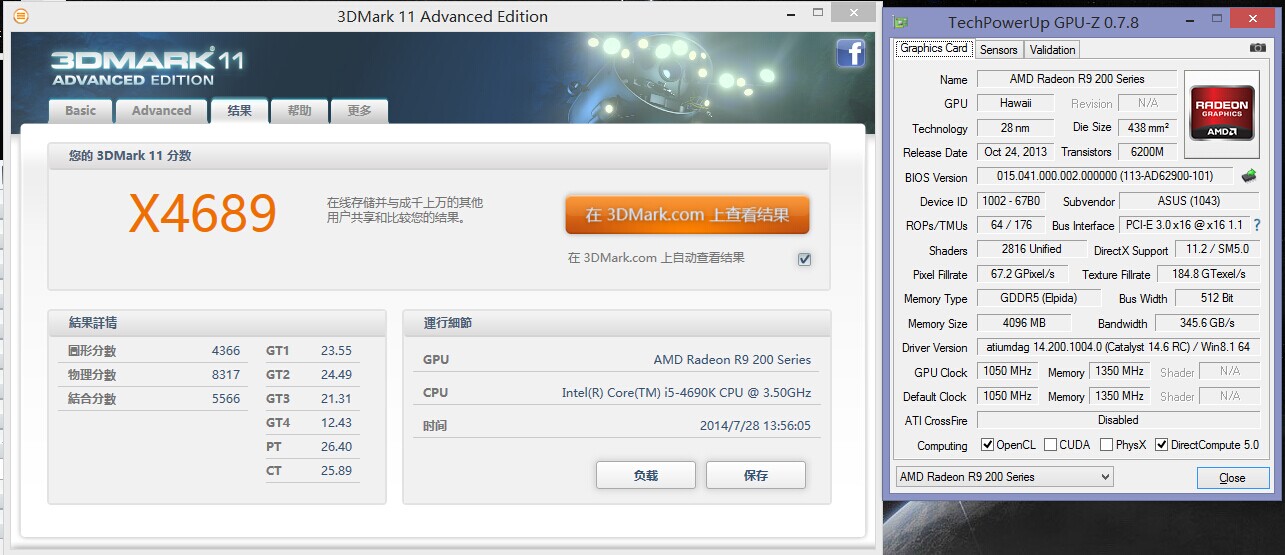Open the Facebook icon in 3DMark banner
The image size is (1285, 555).
(x=850, y=53)
